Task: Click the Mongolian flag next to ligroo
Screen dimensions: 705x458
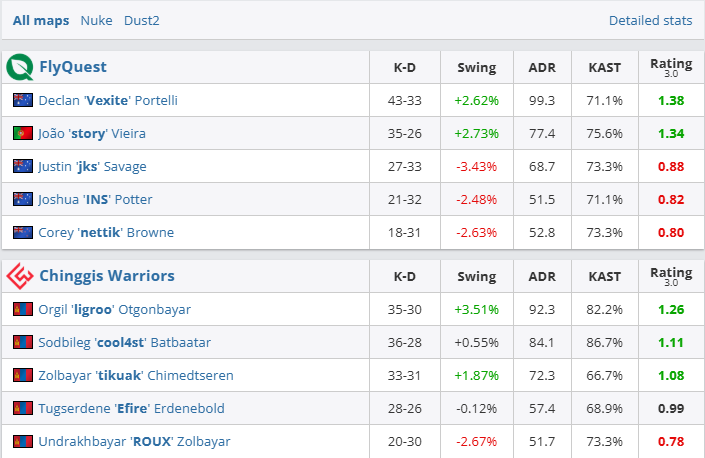Action: click(x=23, y=309)
